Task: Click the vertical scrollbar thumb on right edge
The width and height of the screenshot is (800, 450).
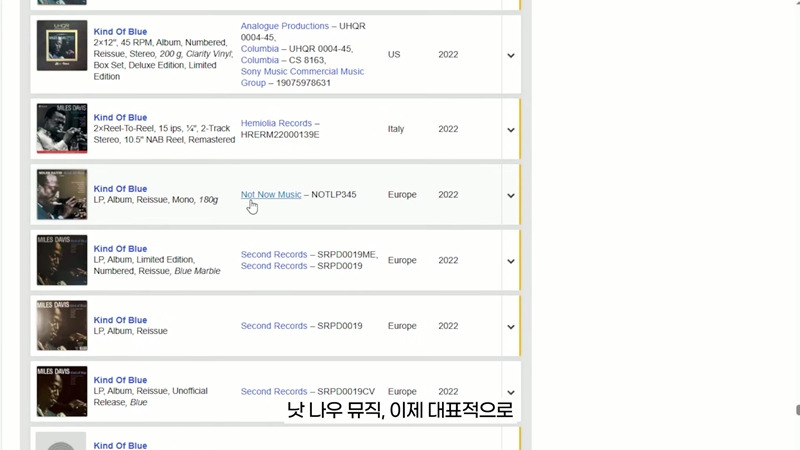Action: [x=796, y=410]
